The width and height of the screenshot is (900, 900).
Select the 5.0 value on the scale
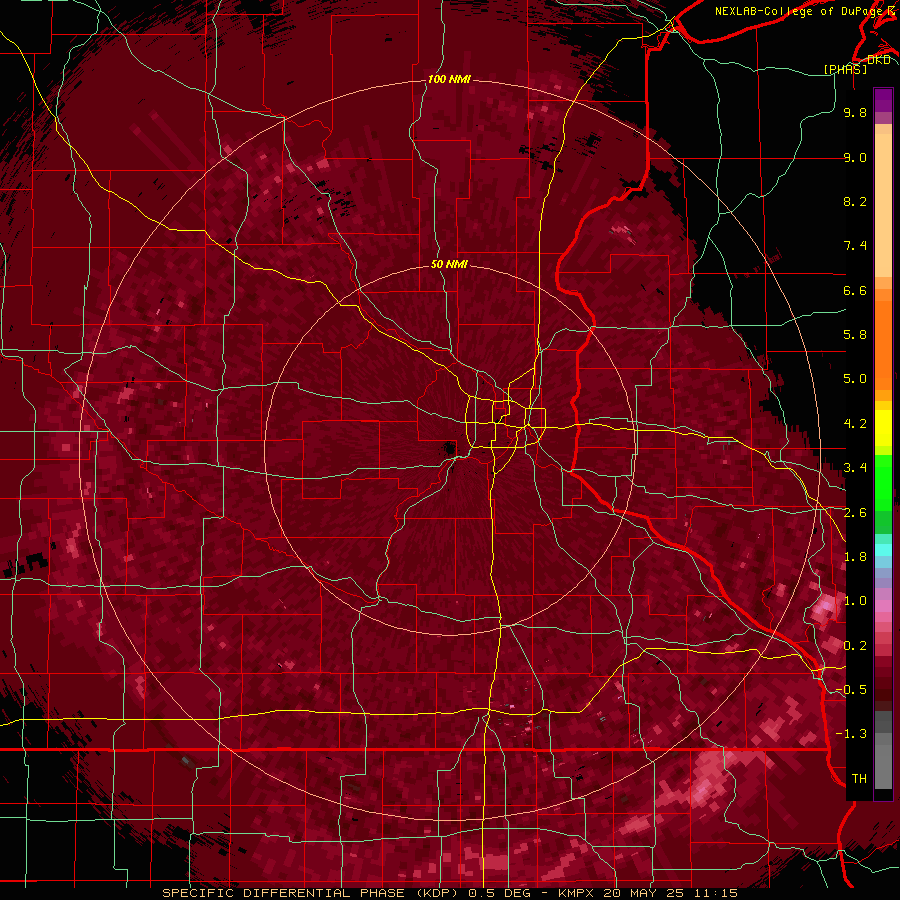click(x=855, y=379)
